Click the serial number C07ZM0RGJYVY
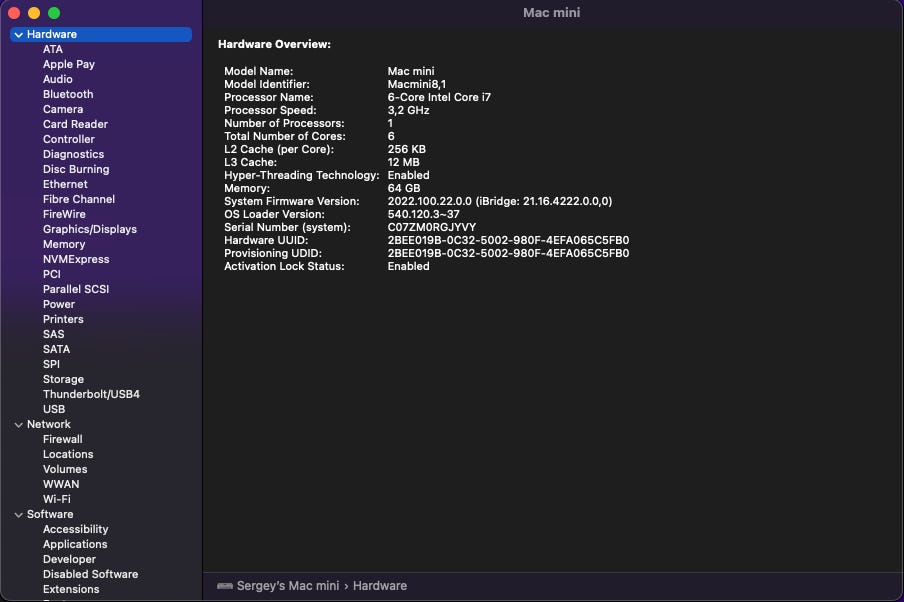 coord(432,227)
